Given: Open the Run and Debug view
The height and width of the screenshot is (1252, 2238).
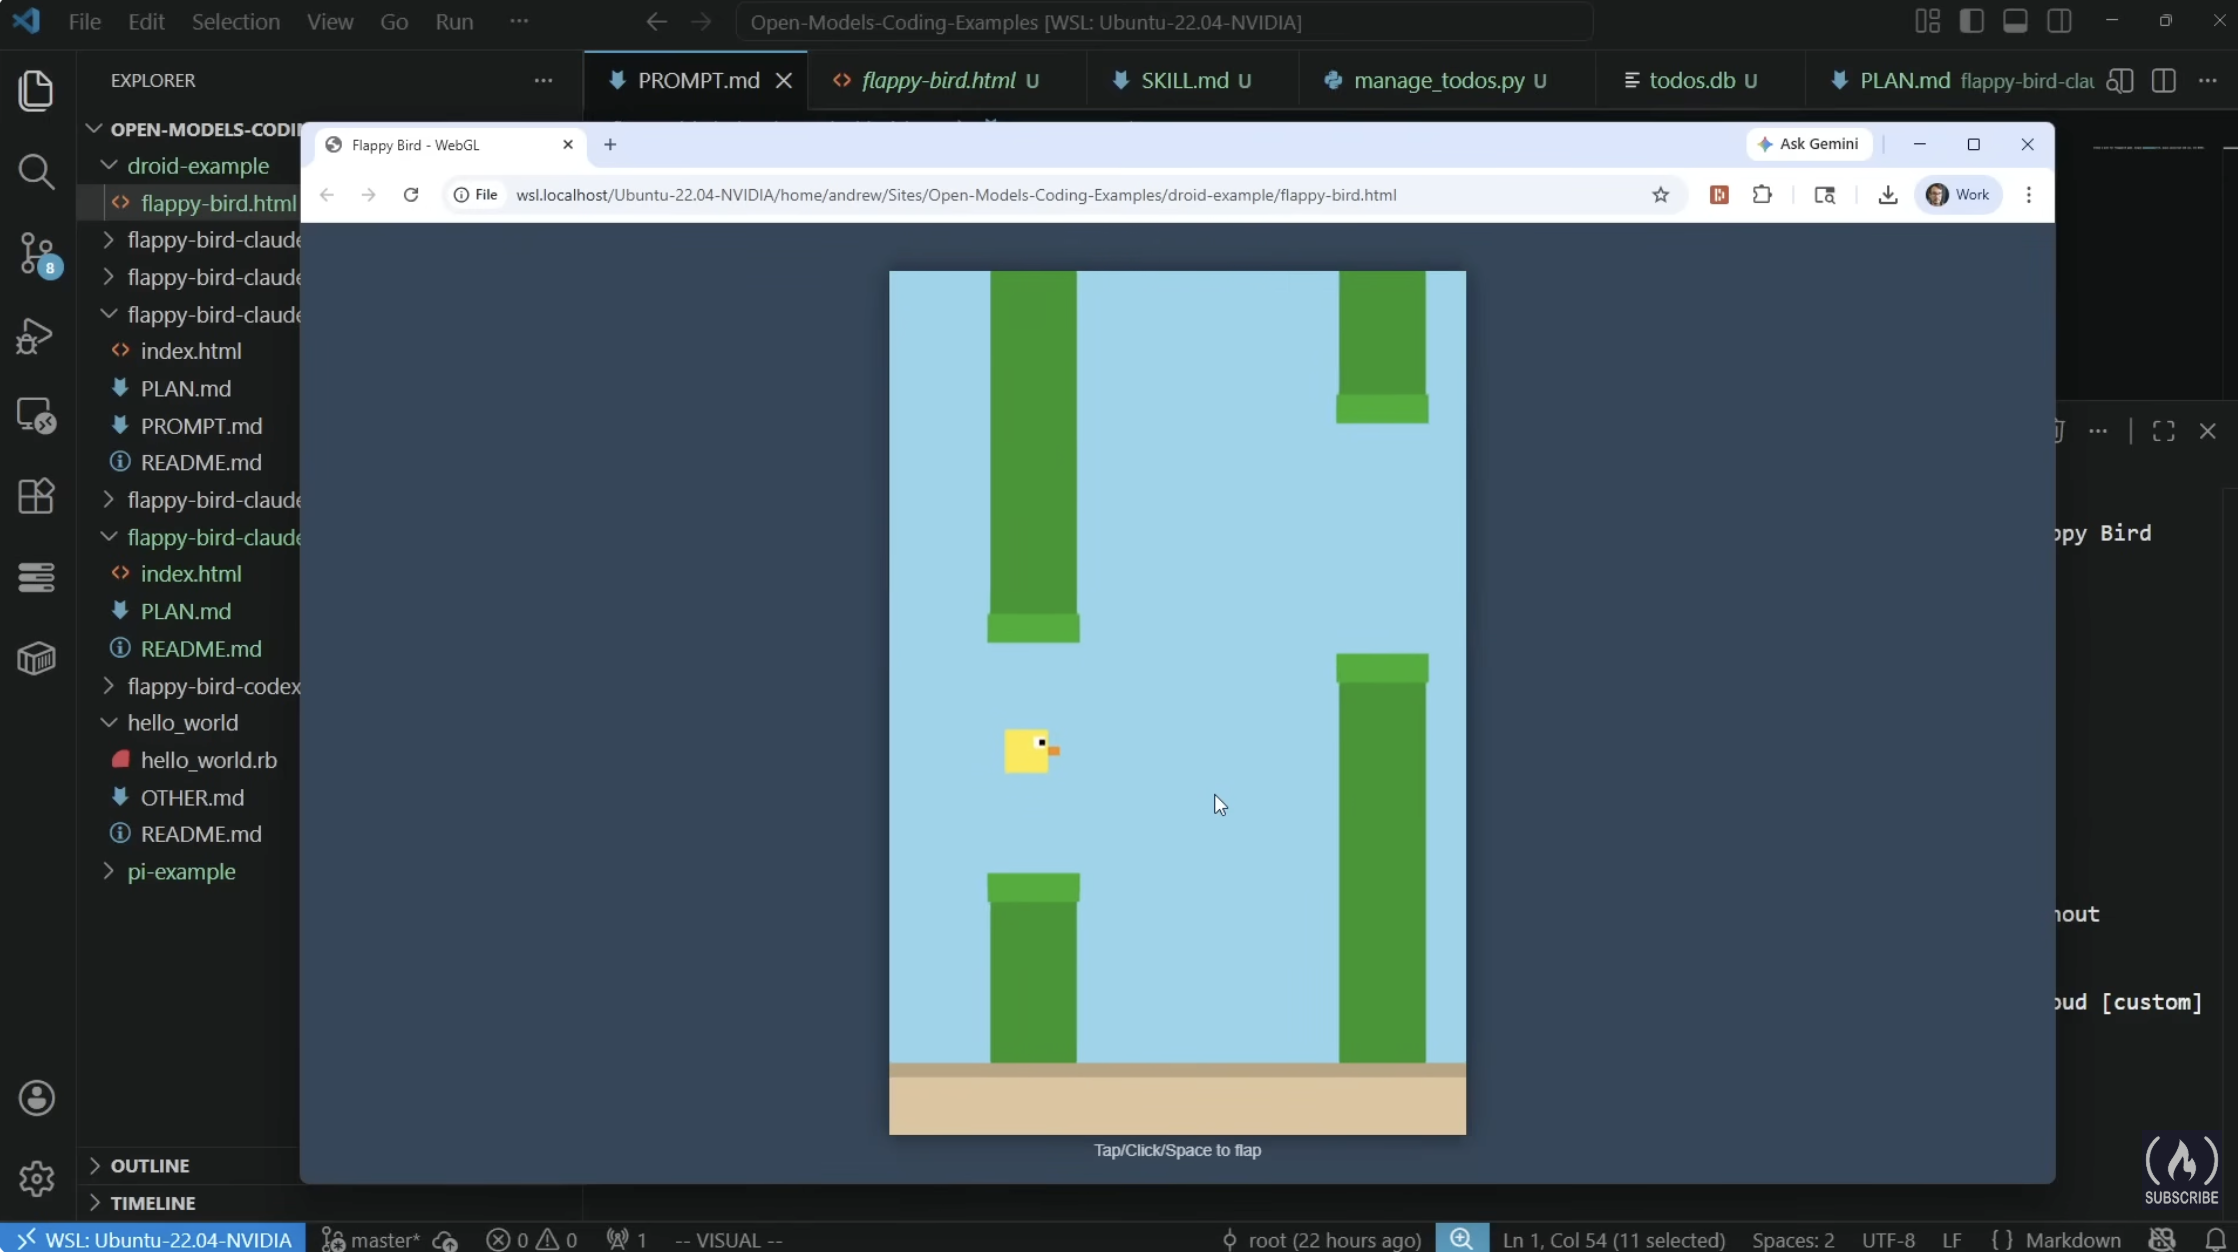Looking at the screenshot, I should (36, 335).
